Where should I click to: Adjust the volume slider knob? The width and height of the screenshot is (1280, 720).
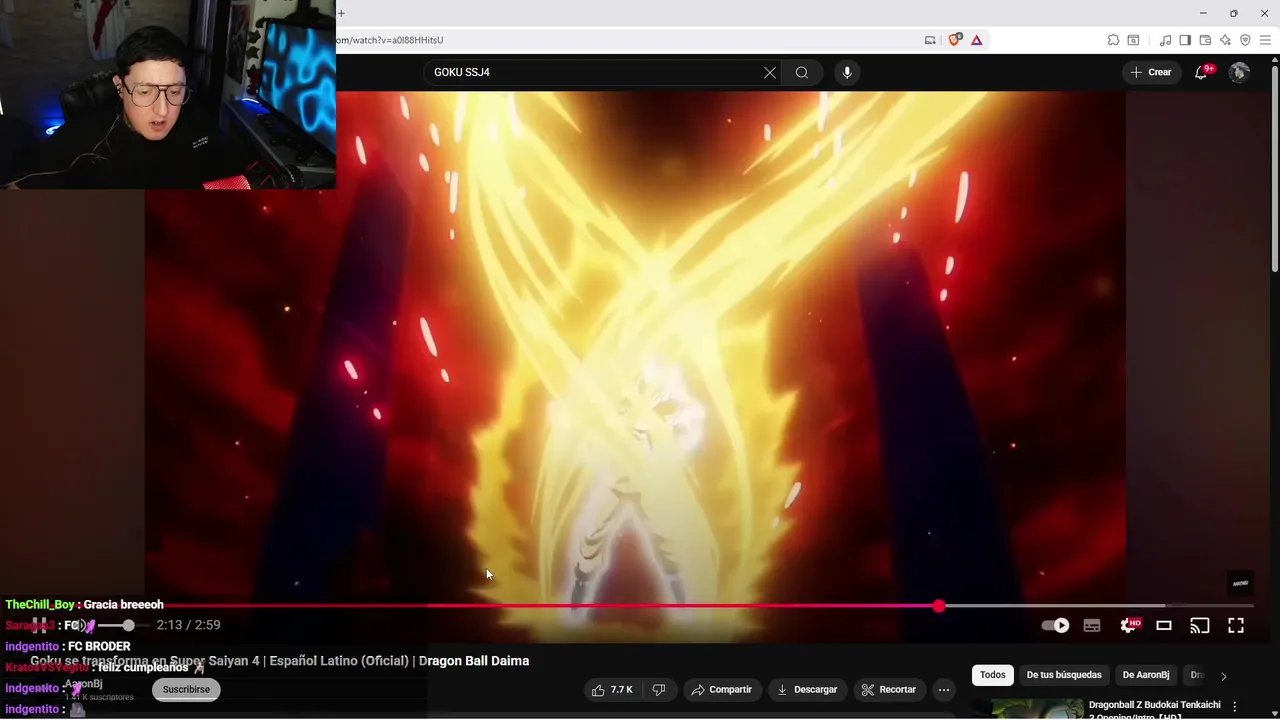pyautogui.click(x=128, y=625)
